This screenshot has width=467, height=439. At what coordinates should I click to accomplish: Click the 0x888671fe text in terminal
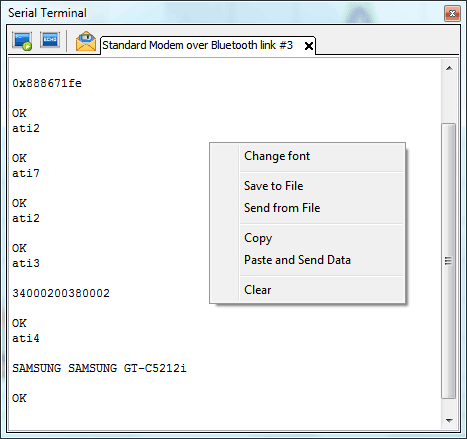[x=47, y=83]
